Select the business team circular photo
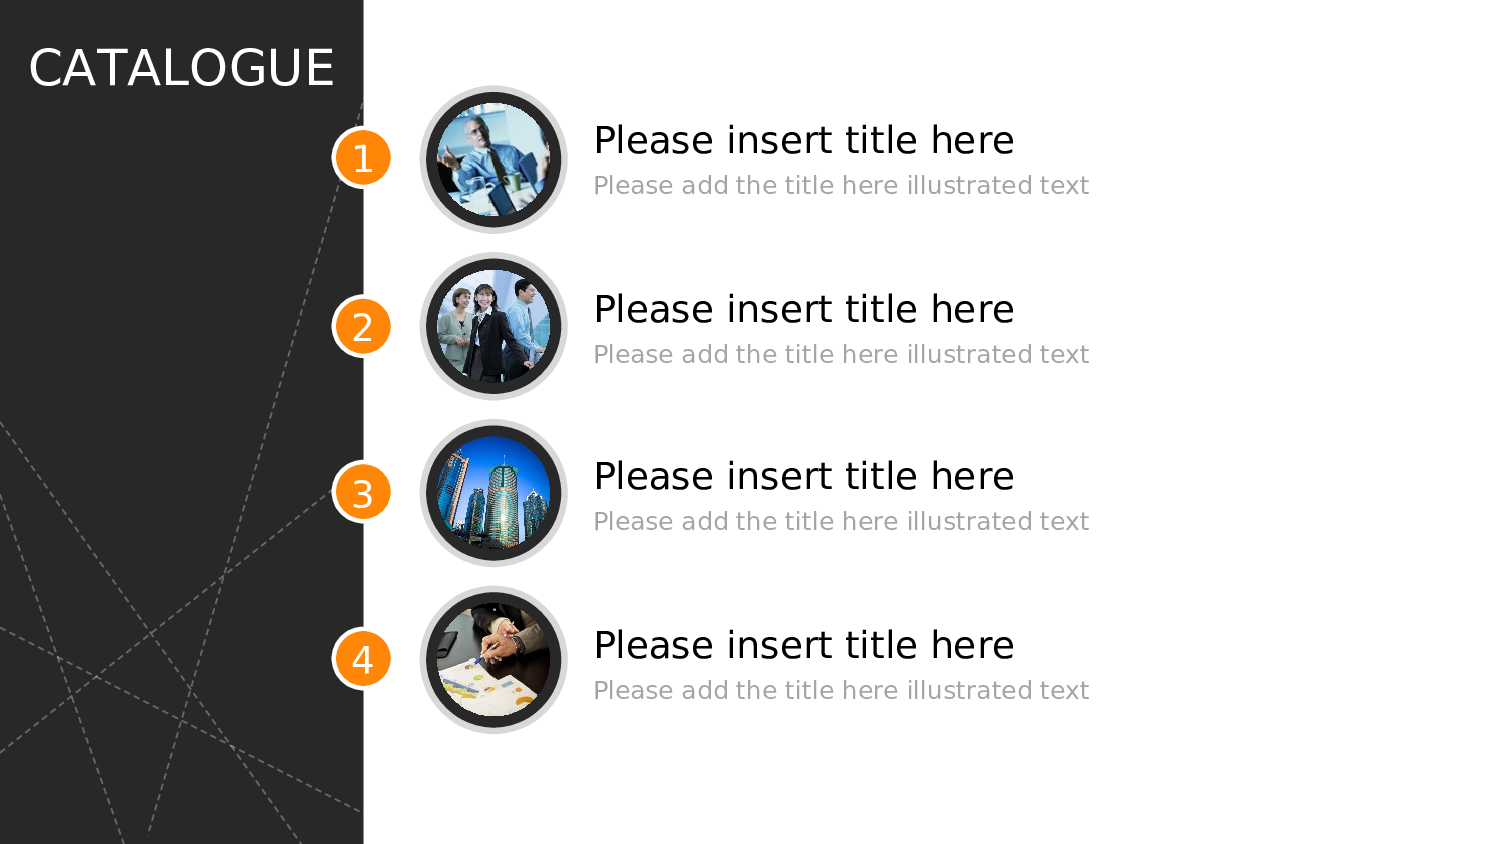 493,327
